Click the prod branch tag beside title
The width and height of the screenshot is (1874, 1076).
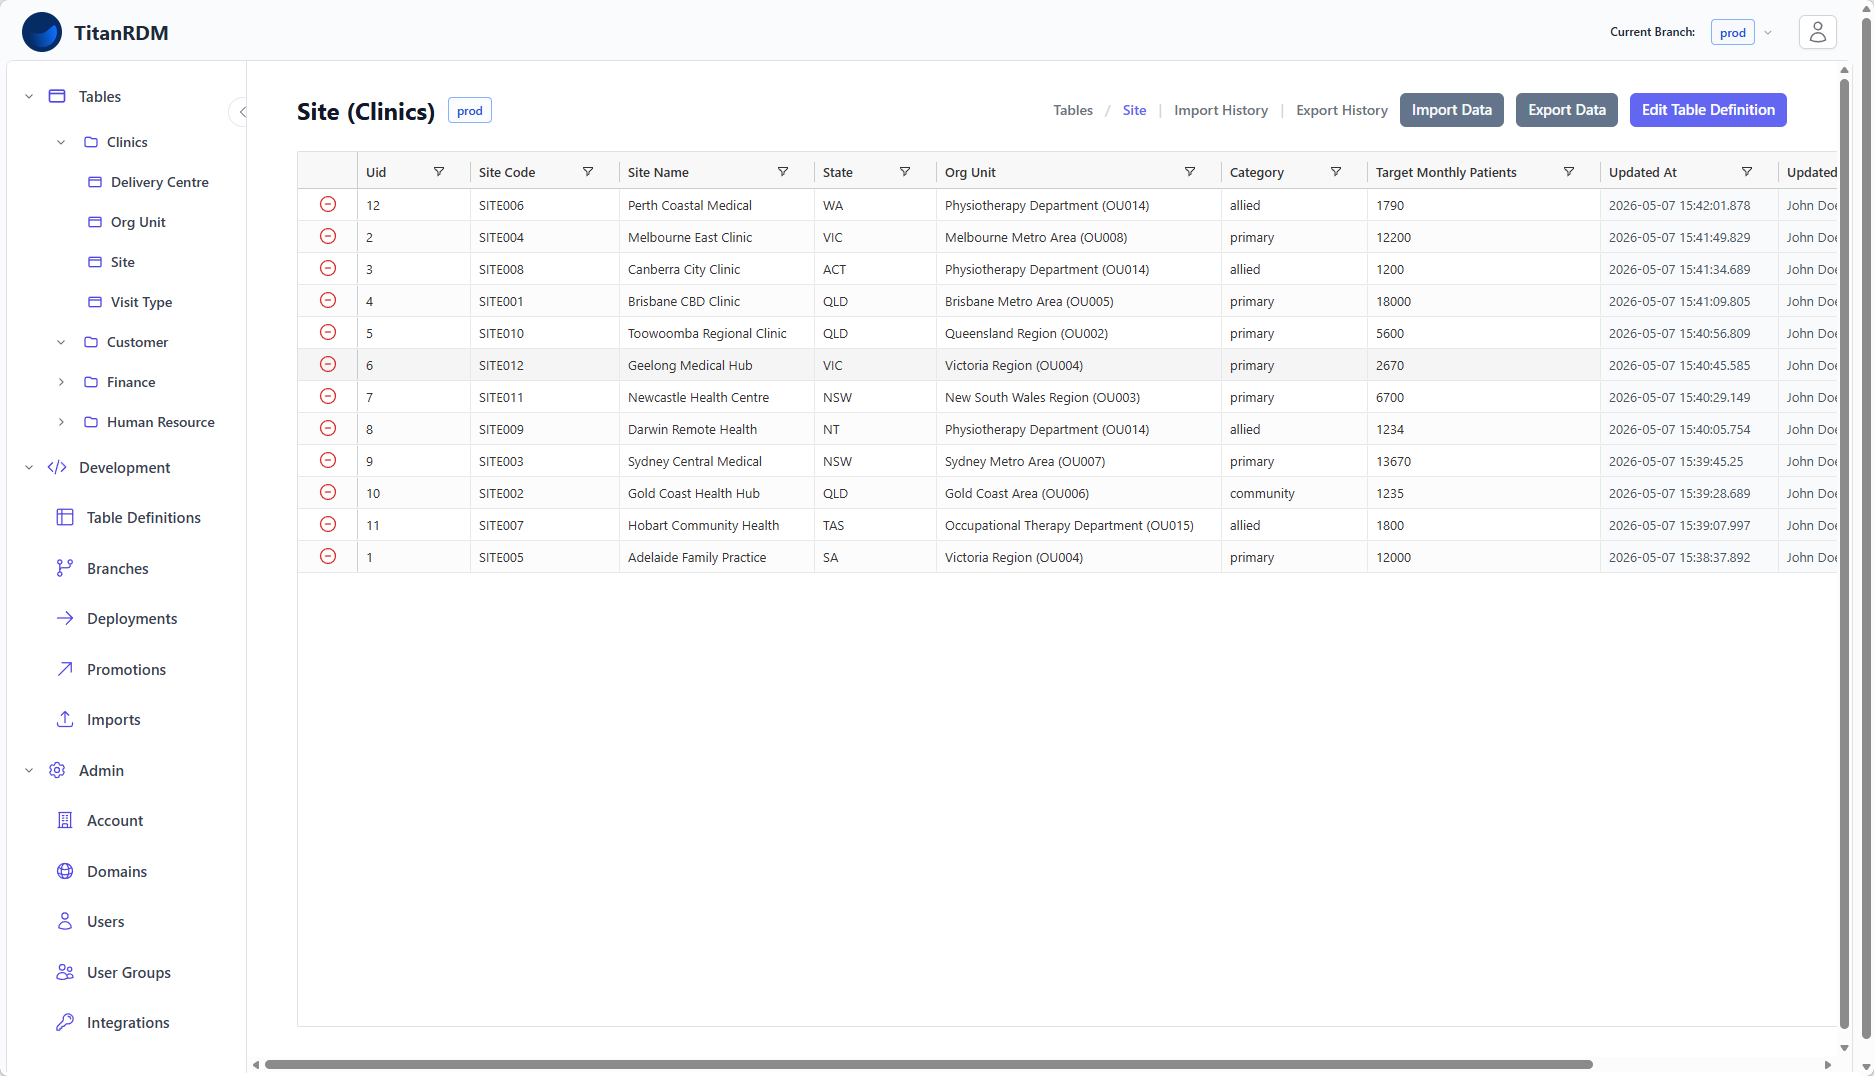click(x=469, y=110)
